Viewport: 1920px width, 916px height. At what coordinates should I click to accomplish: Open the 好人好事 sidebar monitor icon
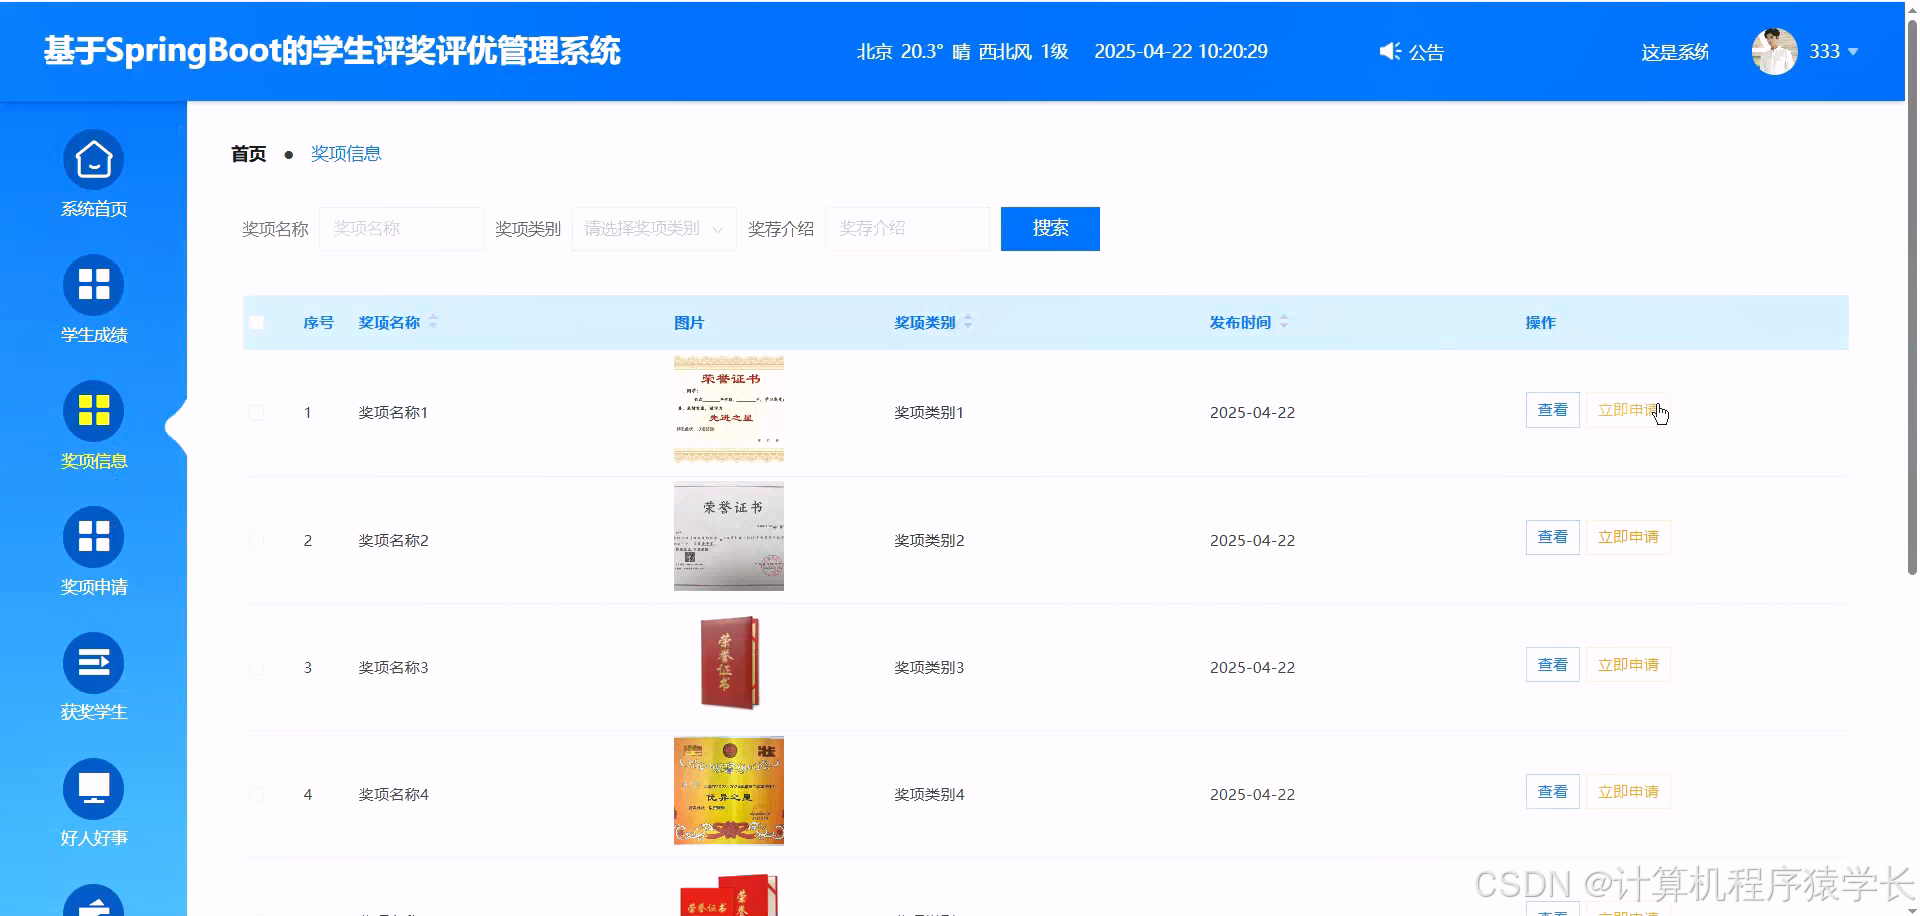[x=94, y=789]
